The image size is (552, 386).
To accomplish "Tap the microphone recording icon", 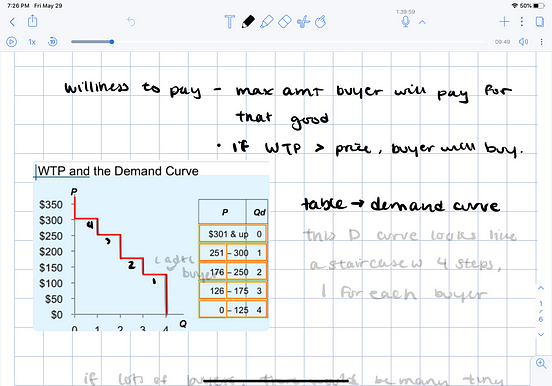I will coord(406,22).
